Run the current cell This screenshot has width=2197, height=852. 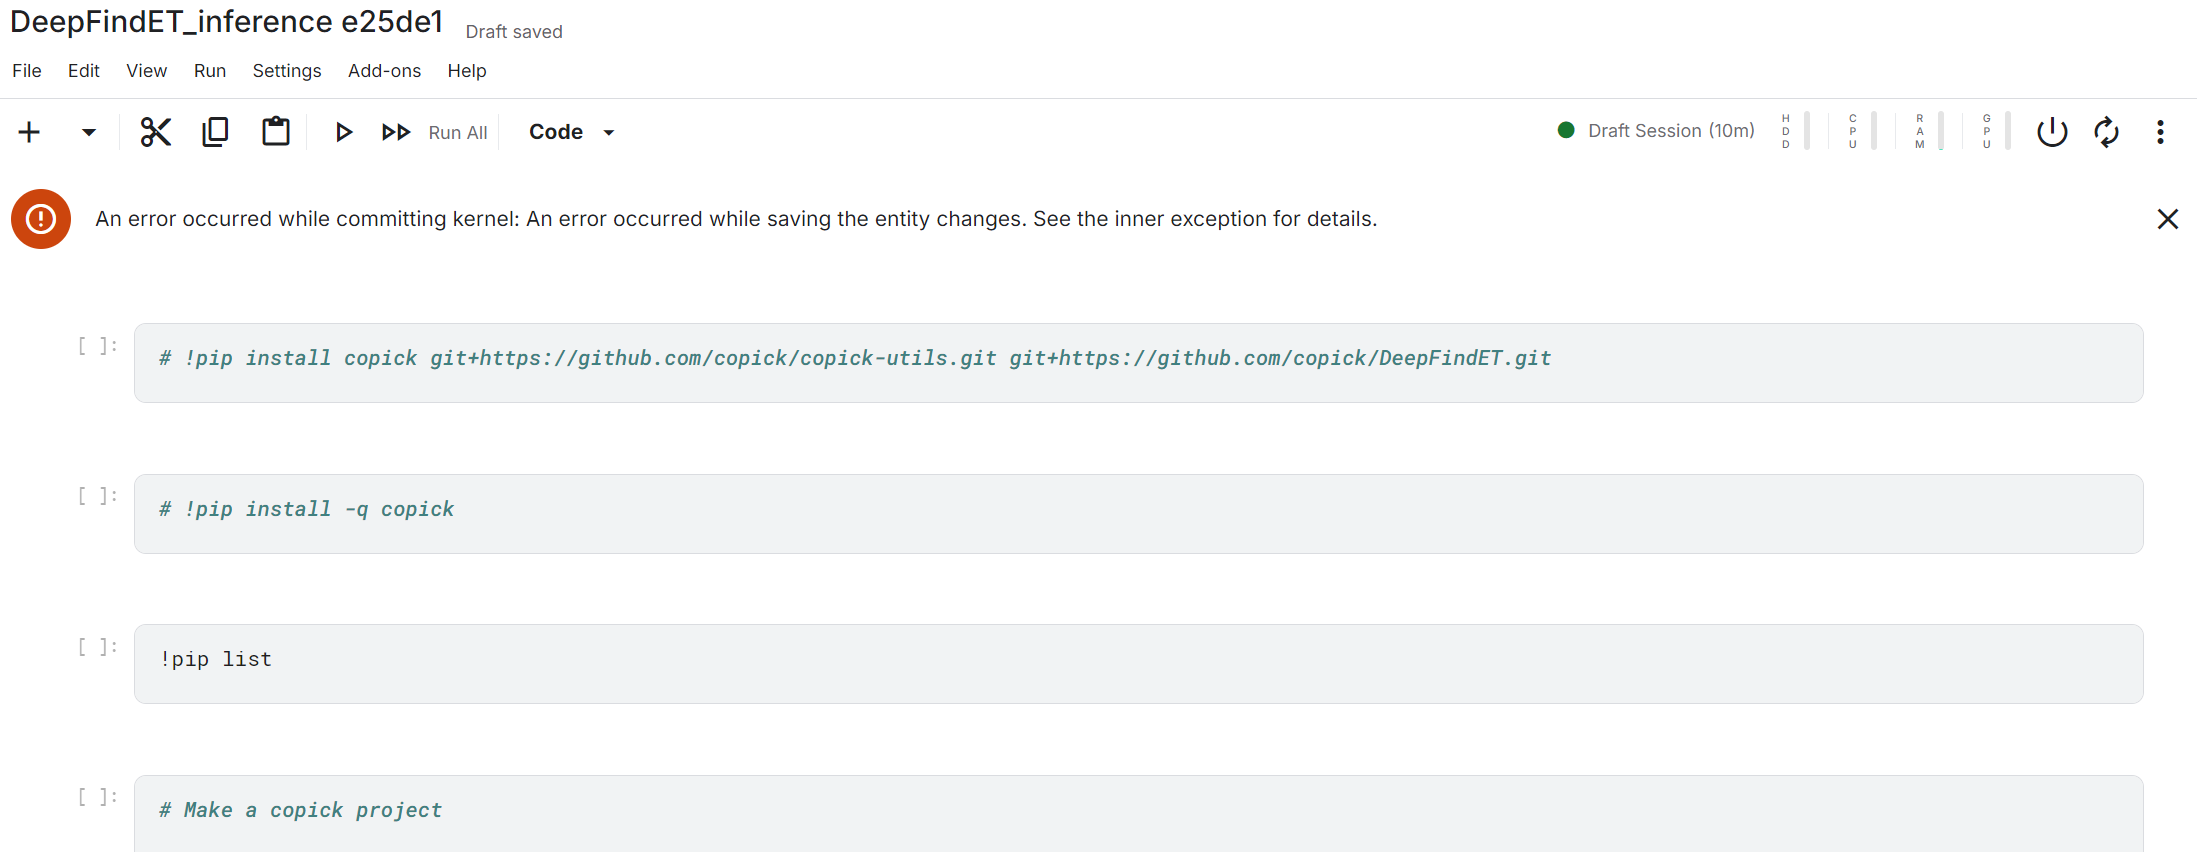(343, 132)
